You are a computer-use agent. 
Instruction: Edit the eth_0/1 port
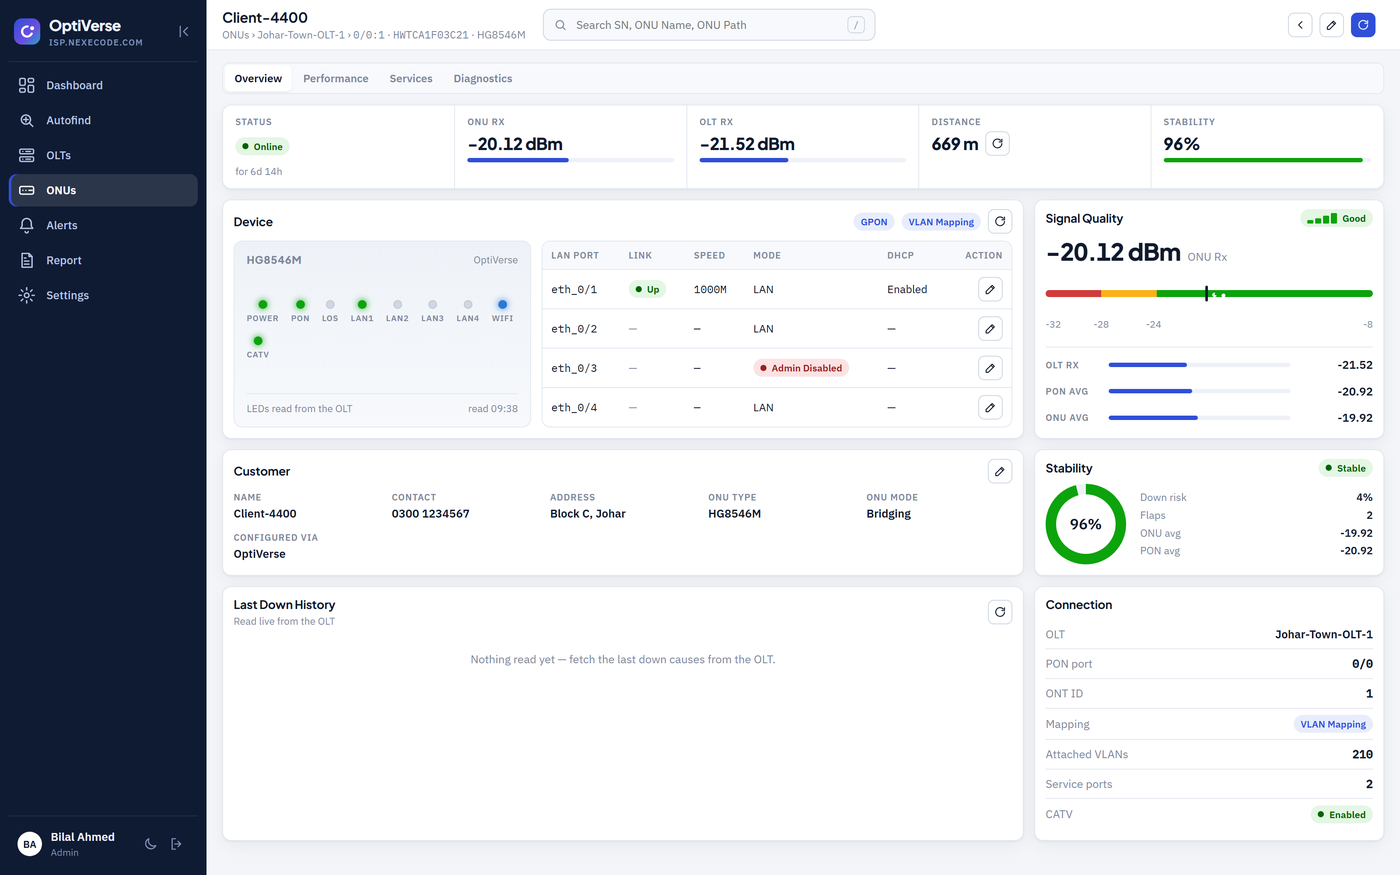(990, 290)
